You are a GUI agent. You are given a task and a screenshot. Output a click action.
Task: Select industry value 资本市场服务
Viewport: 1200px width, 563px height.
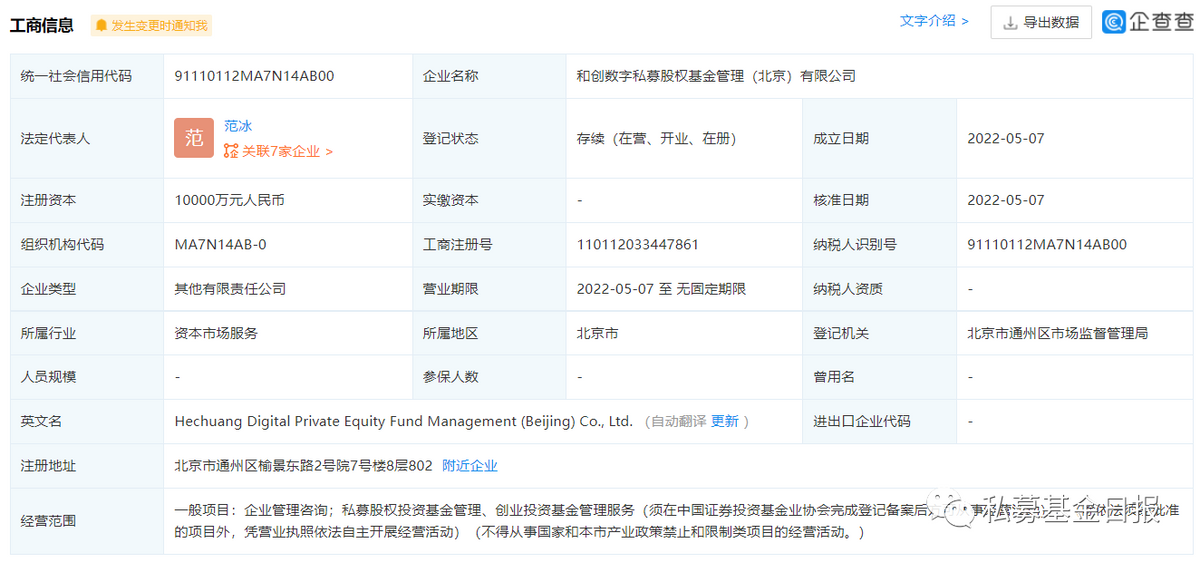tap(216, 333)
